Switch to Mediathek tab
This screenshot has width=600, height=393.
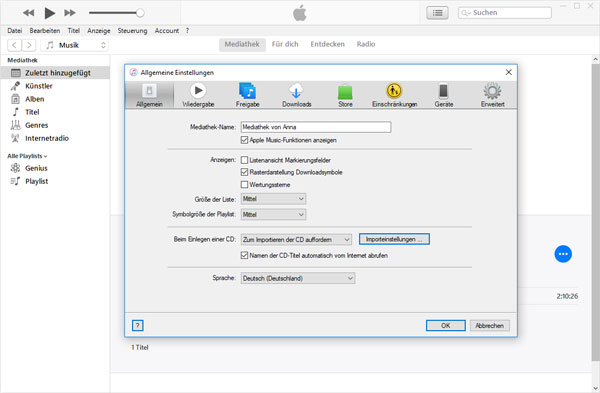(242, 44)
